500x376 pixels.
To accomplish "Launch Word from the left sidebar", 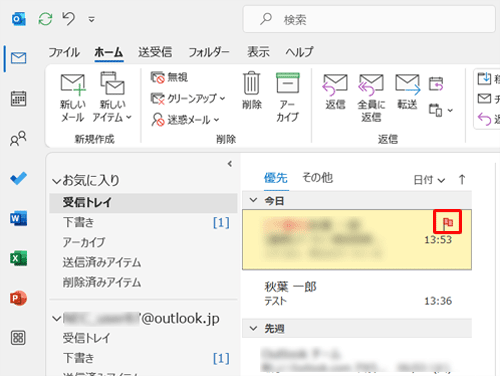I will (18, 218).
